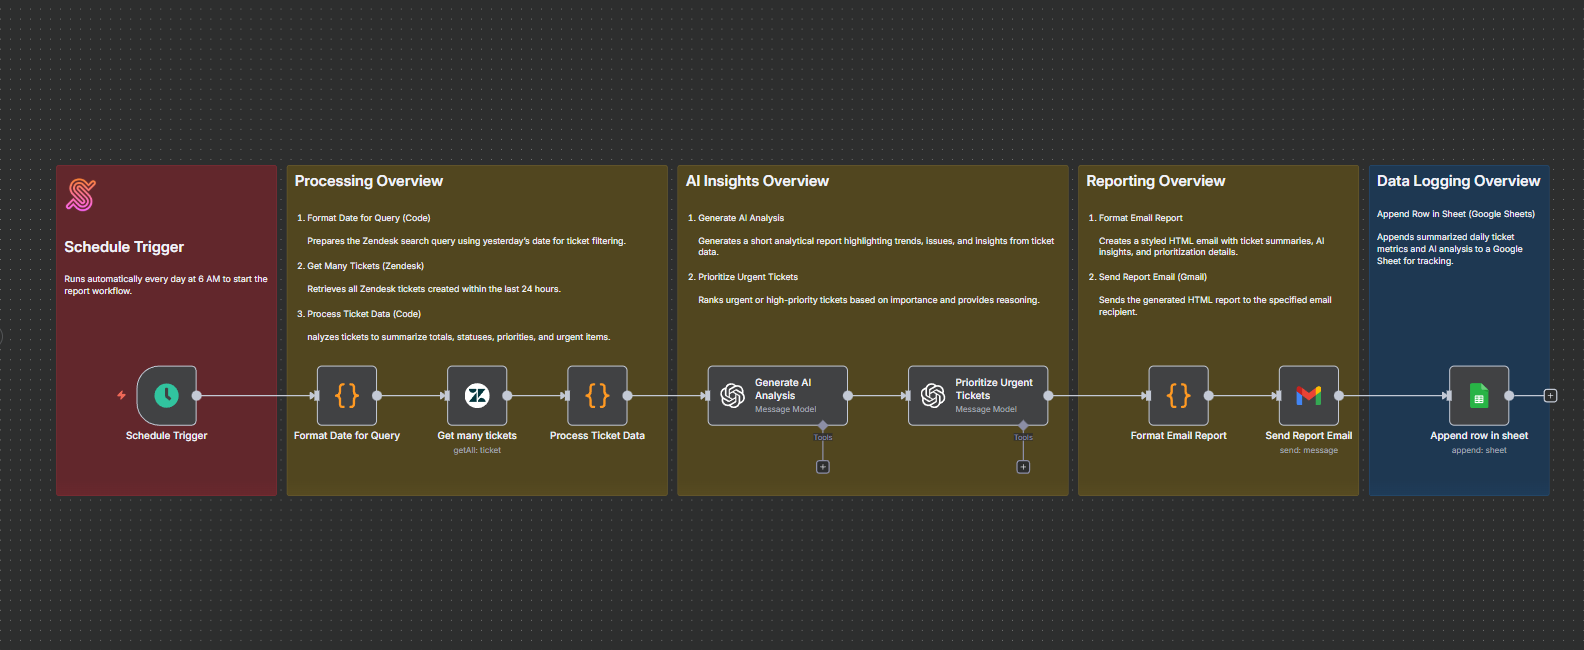The image size is (1584, 650).
Task: Select the AI Insights Overview note heading
Action: [x=757, y=181]
